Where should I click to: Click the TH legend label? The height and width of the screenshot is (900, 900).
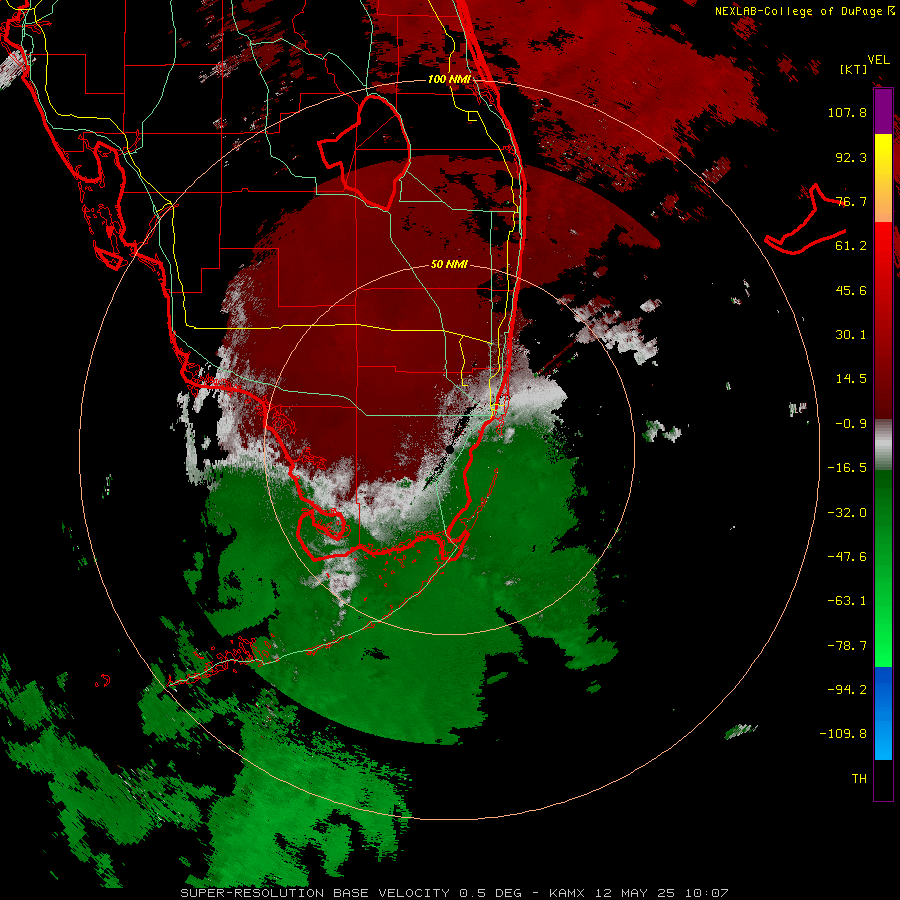tap(859, 779)
